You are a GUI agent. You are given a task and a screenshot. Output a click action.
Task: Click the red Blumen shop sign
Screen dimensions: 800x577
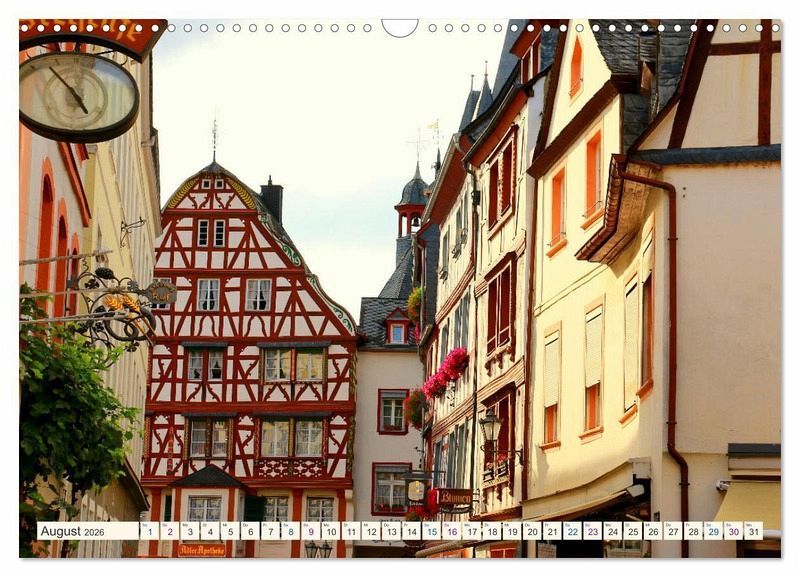tap(452, 497)
